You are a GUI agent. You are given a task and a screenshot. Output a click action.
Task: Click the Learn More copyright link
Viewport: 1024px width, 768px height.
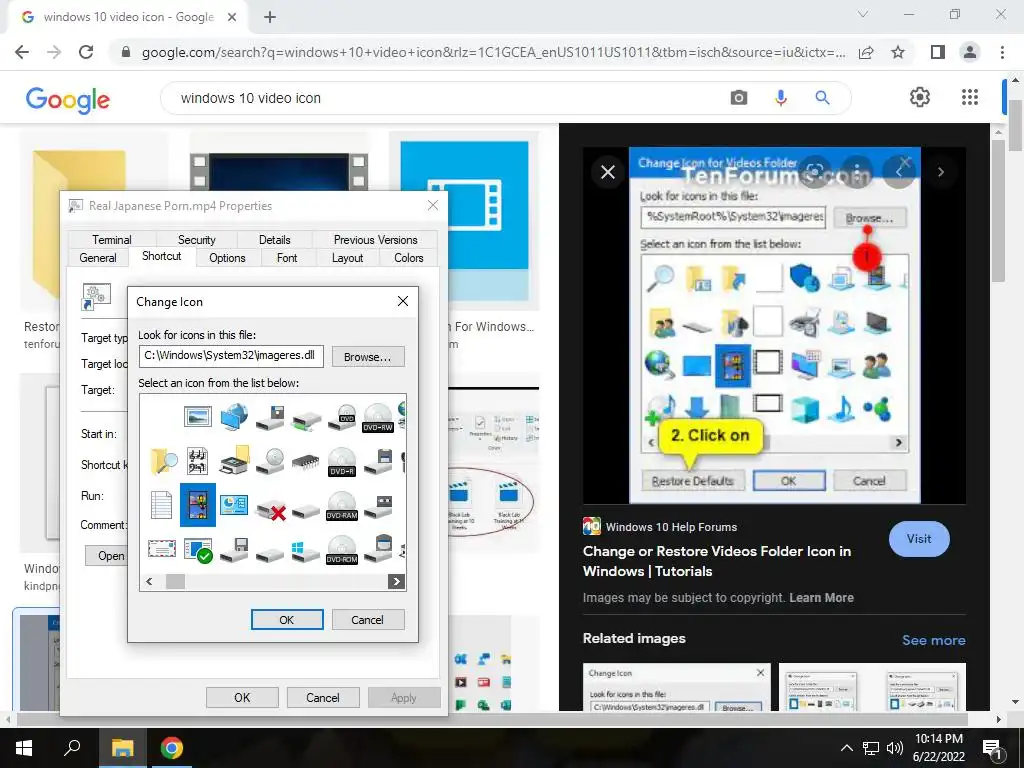click(x=821, y=598)
